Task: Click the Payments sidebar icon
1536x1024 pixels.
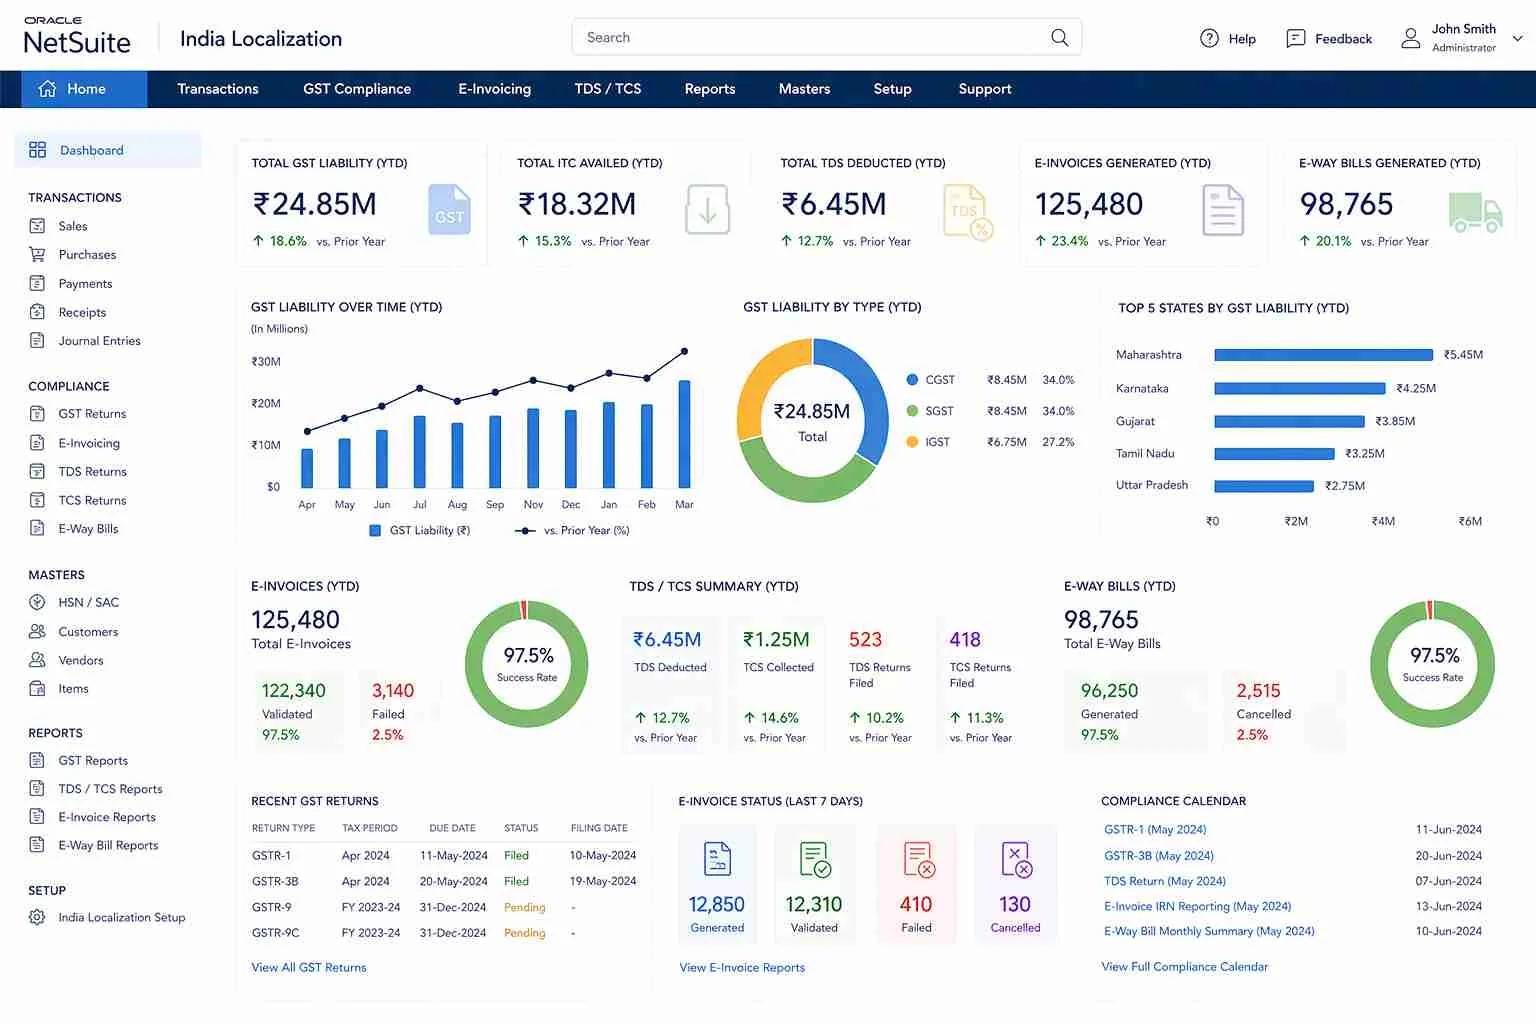Action: tap(37, 283)
